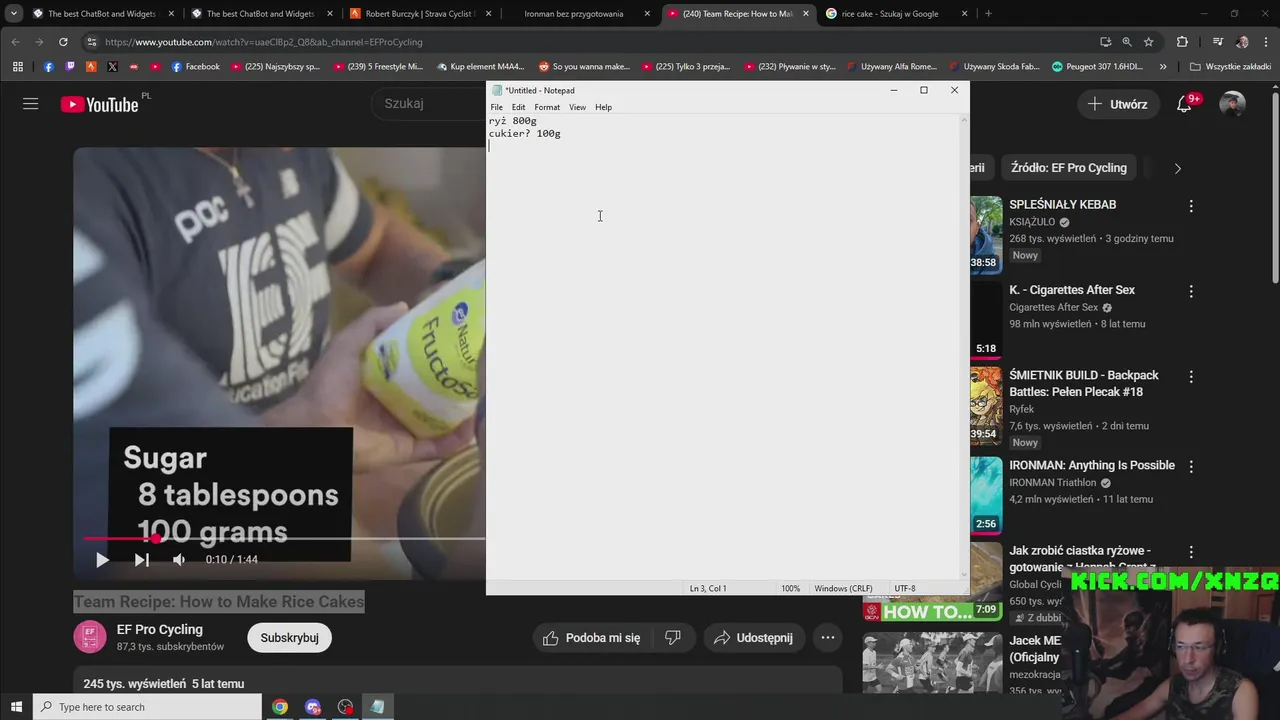Screen dimensions: 1280x720
Task: Open the apps grid in bookmarks bar
Action: coord(17,67)
